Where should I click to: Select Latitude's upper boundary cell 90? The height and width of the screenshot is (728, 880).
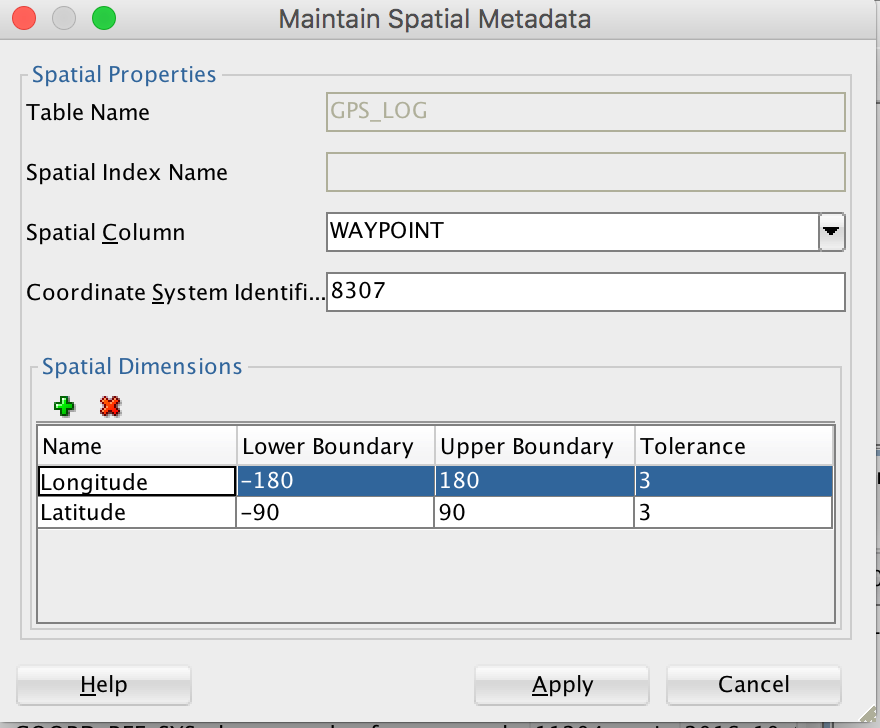pos(534,513)
